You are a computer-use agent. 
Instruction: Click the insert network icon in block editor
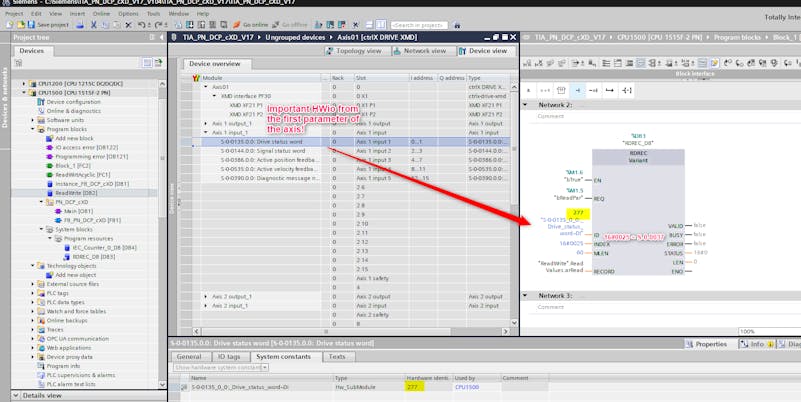tap(528, 63)
